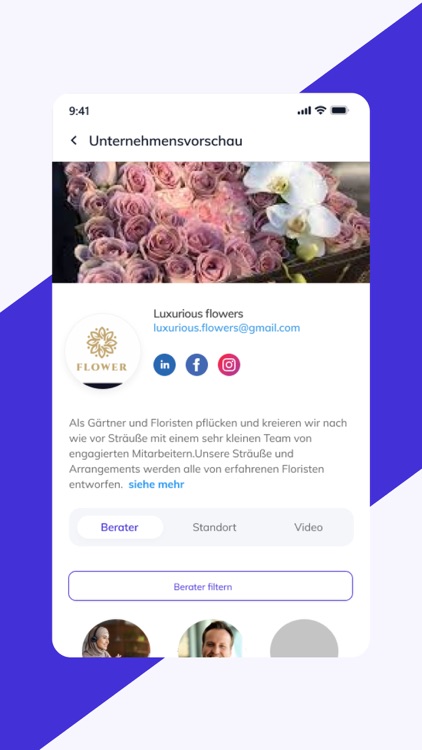
Task: Switch to the Video tab
Action: (x=308, y=527)
